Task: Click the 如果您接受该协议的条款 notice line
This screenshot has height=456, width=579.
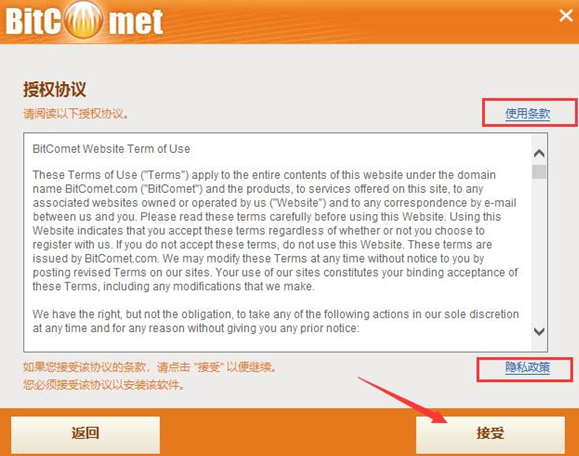Action: pyautogui.click(x=150, y=367)
